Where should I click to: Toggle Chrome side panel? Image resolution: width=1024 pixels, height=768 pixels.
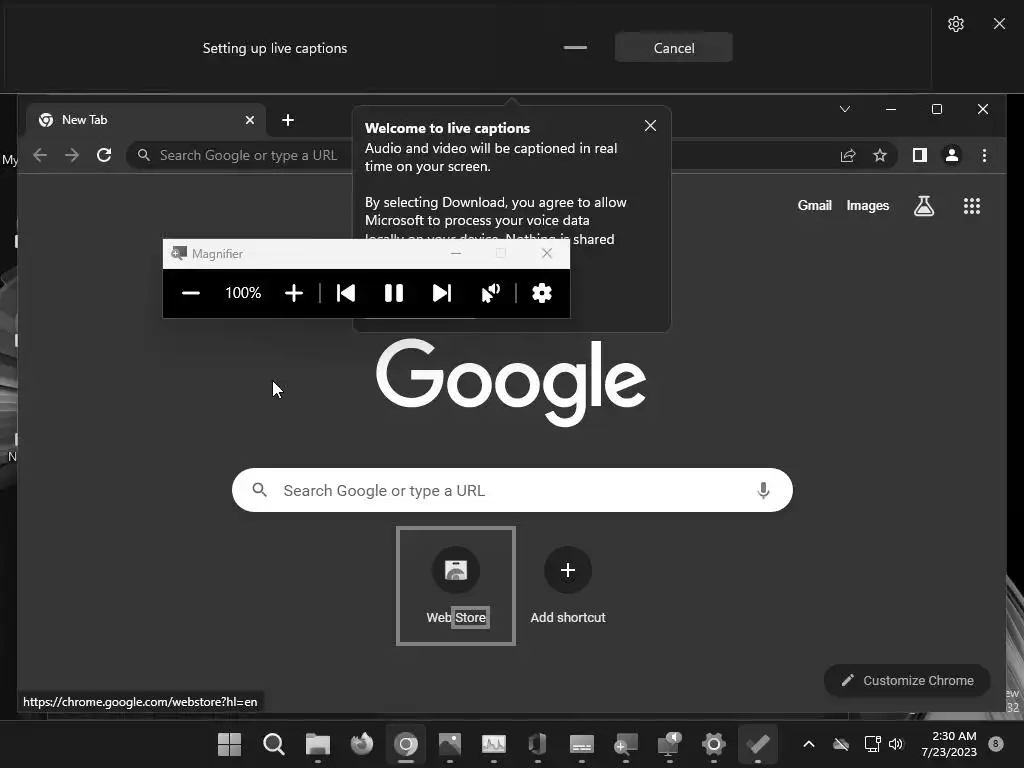pos(920,155)
